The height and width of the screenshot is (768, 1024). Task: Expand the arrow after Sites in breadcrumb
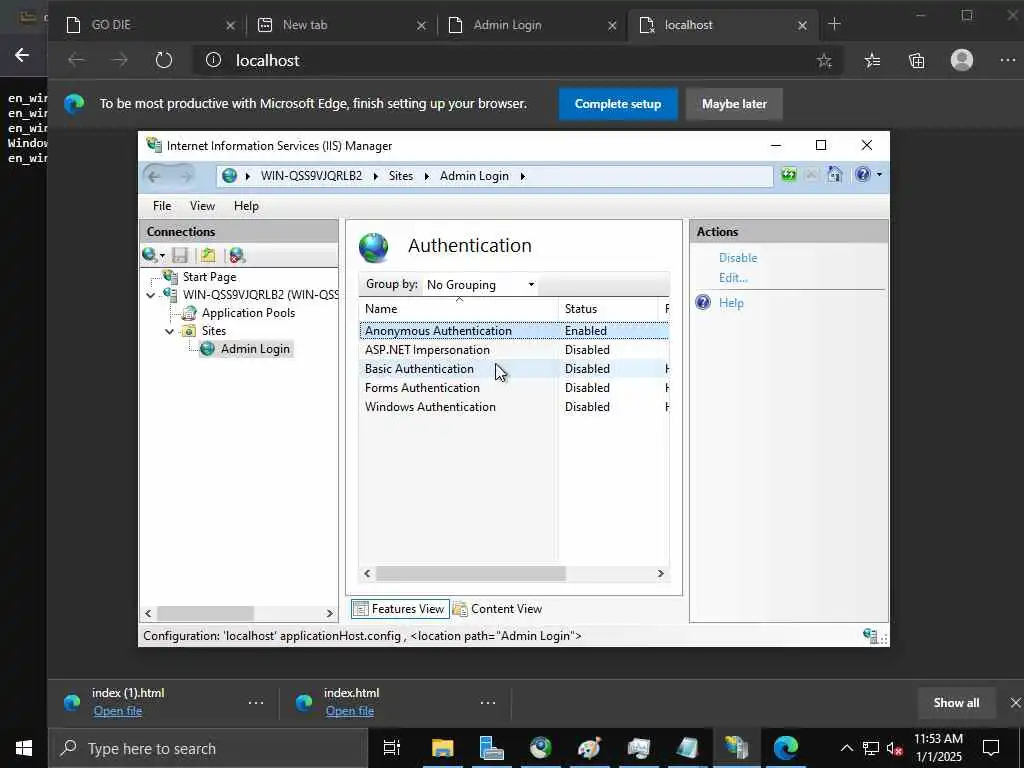click(x=426, y=176)
